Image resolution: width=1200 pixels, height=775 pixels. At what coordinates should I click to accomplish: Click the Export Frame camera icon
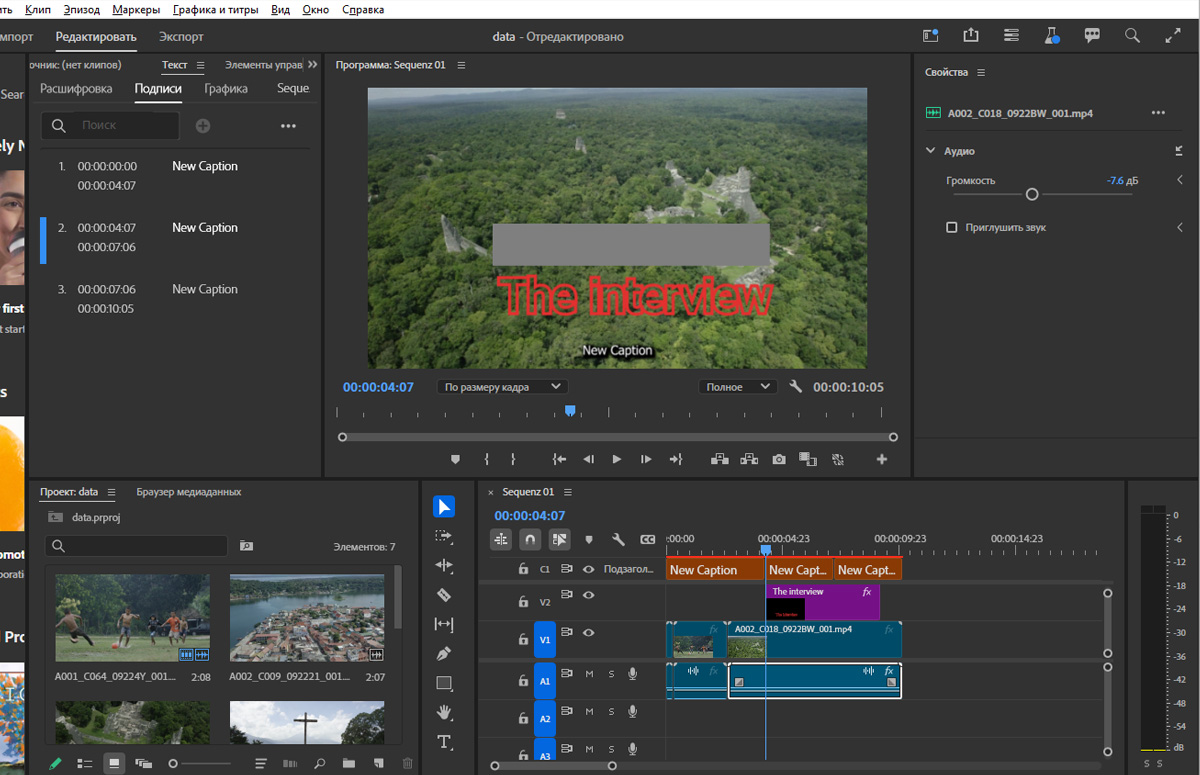pyautogui.click(x=779, y=460)
